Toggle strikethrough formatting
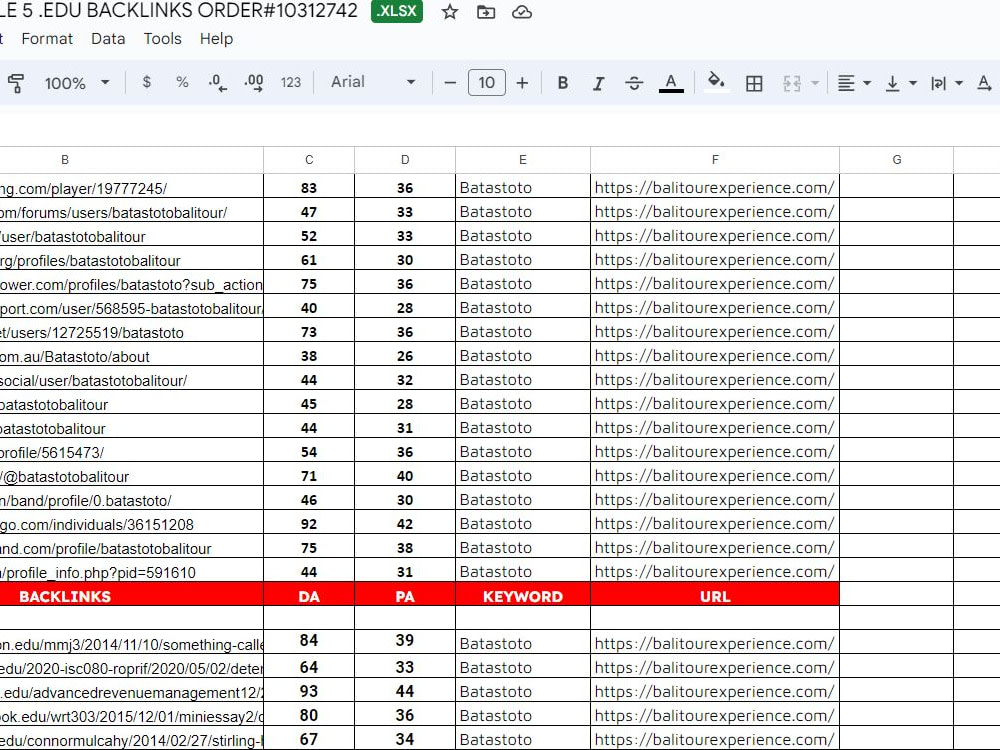This screenshot has height=750, width=1000. 634,83
